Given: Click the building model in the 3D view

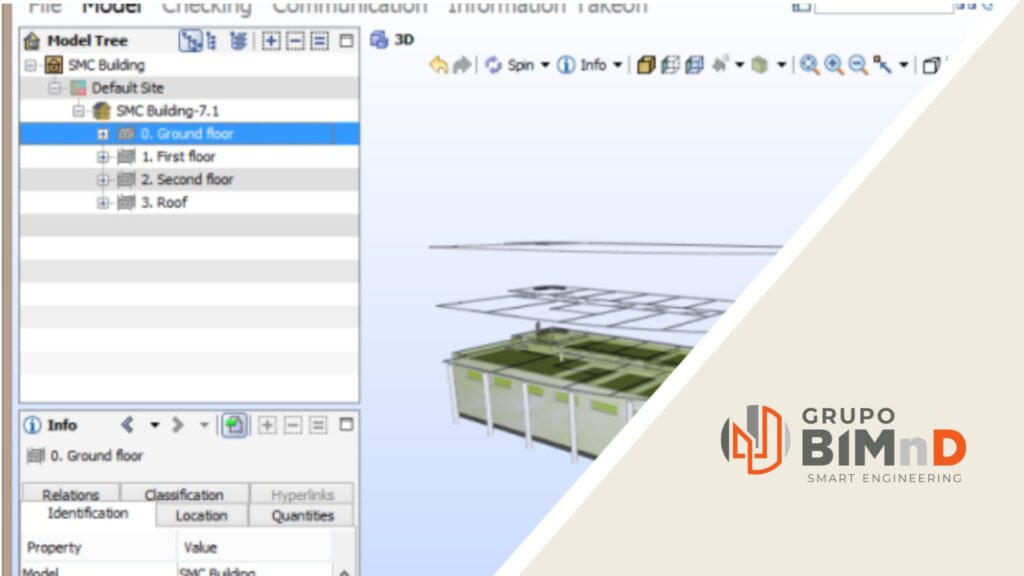Looking at the screenshot, I should (560, 380).
